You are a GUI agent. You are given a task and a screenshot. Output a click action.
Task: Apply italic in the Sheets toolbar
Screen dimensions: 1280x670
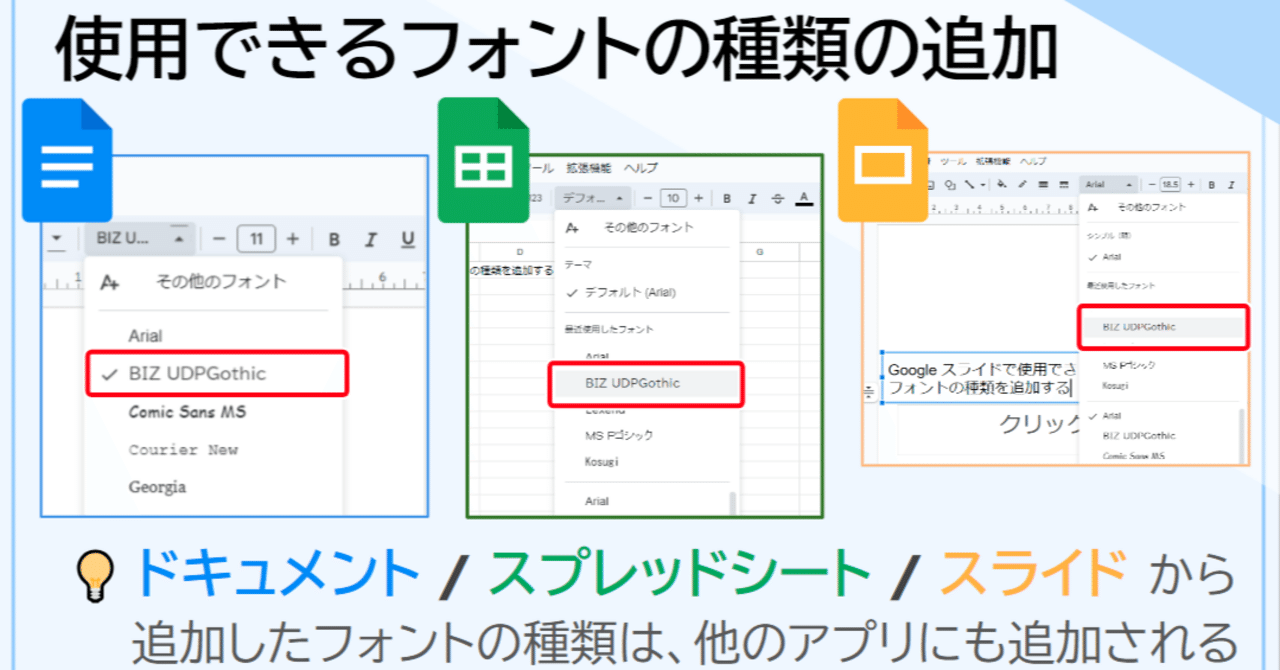tap(751, 197)
